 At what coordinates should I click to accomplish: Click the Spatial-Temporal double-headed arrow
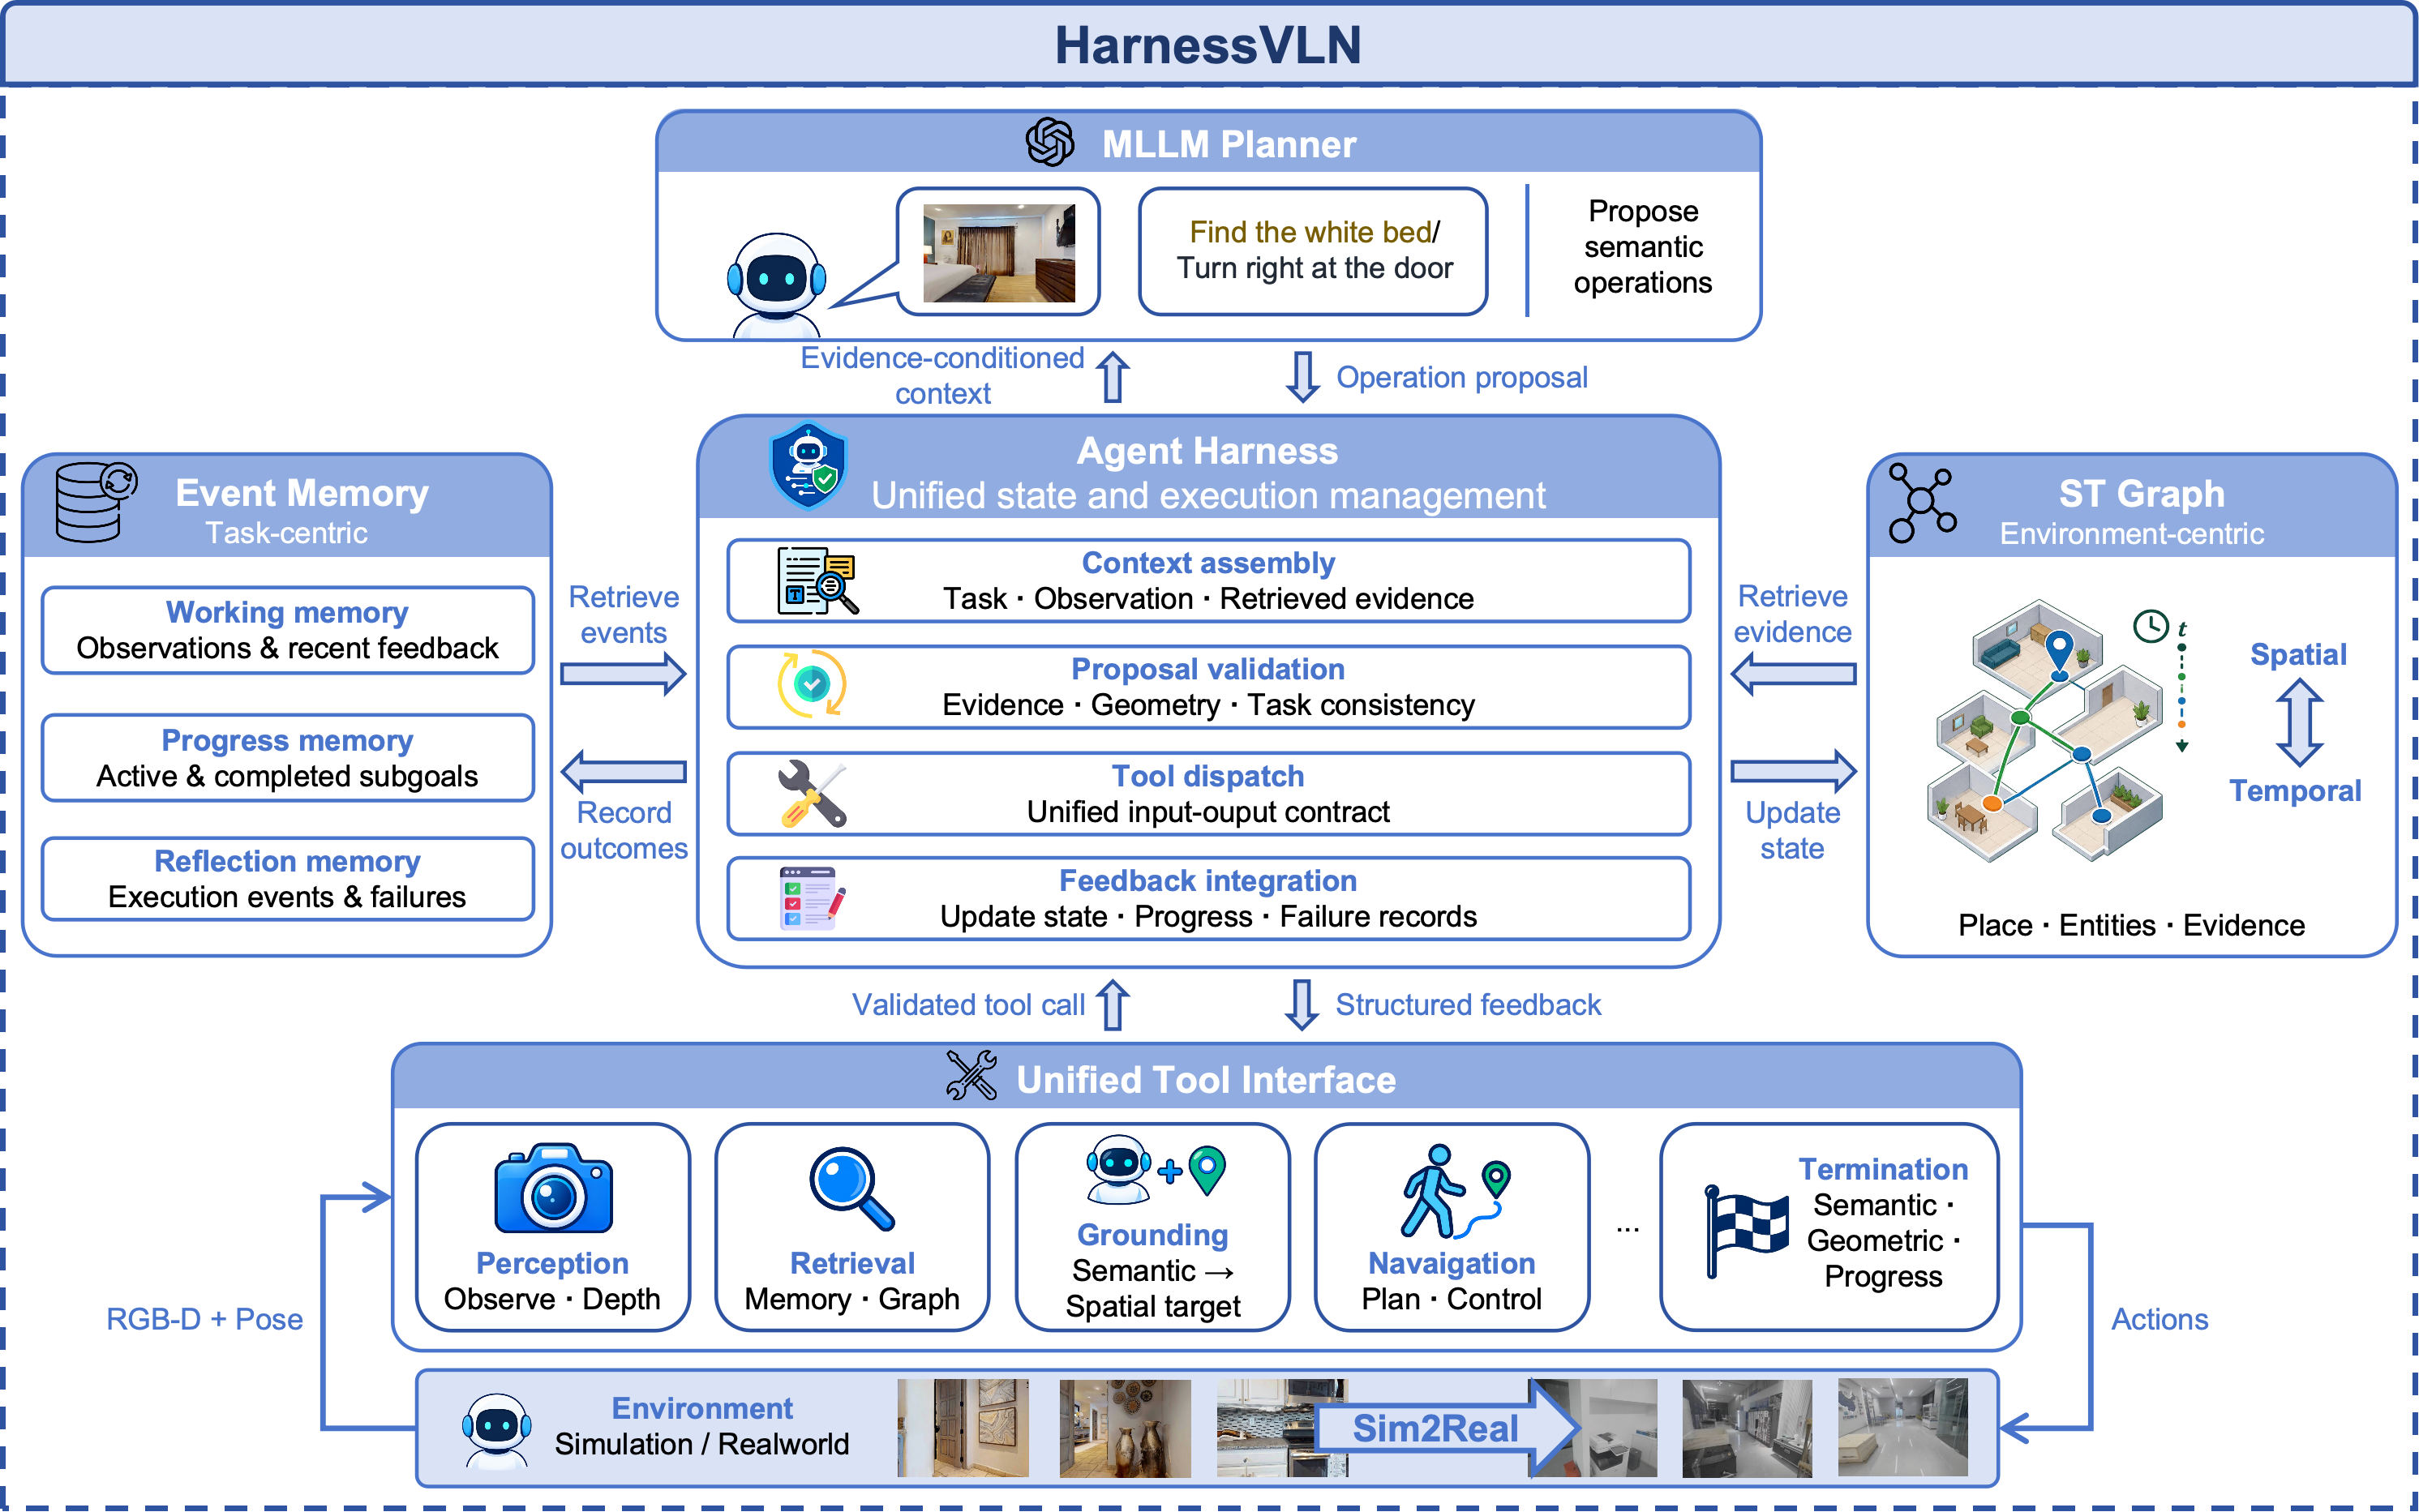tap(2299, 723)
